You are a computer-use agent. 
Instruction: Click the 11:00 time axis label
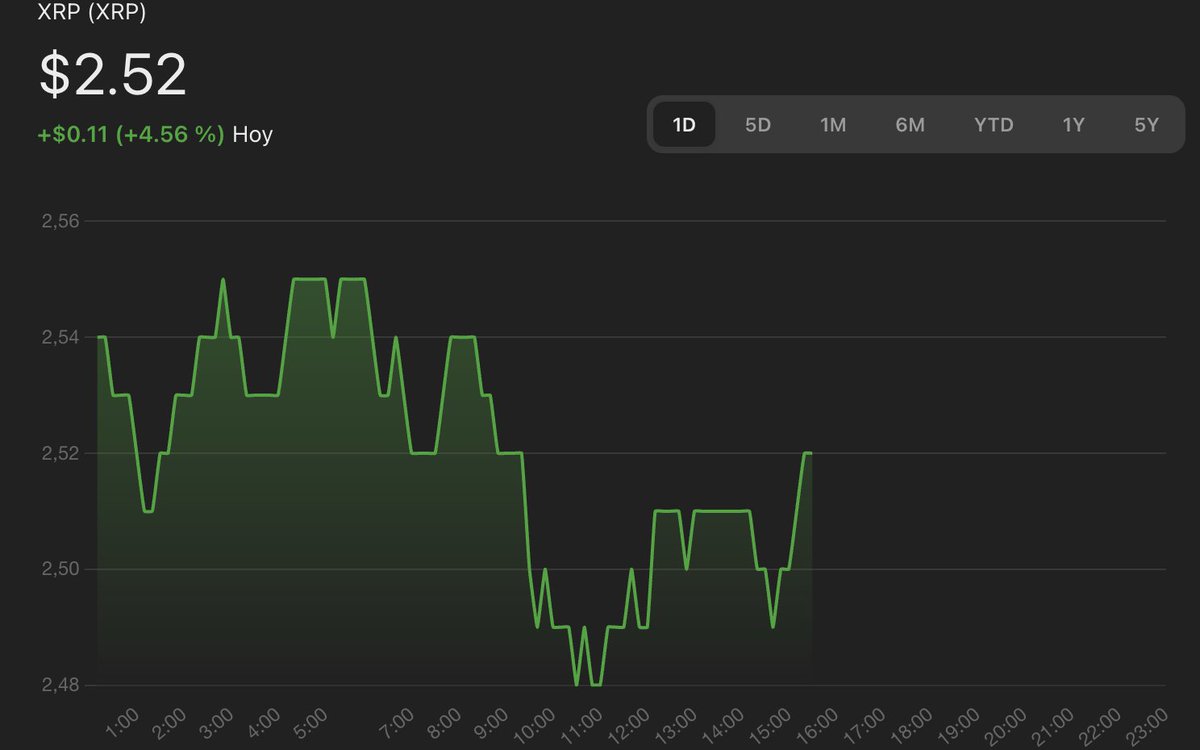point(582,725)
